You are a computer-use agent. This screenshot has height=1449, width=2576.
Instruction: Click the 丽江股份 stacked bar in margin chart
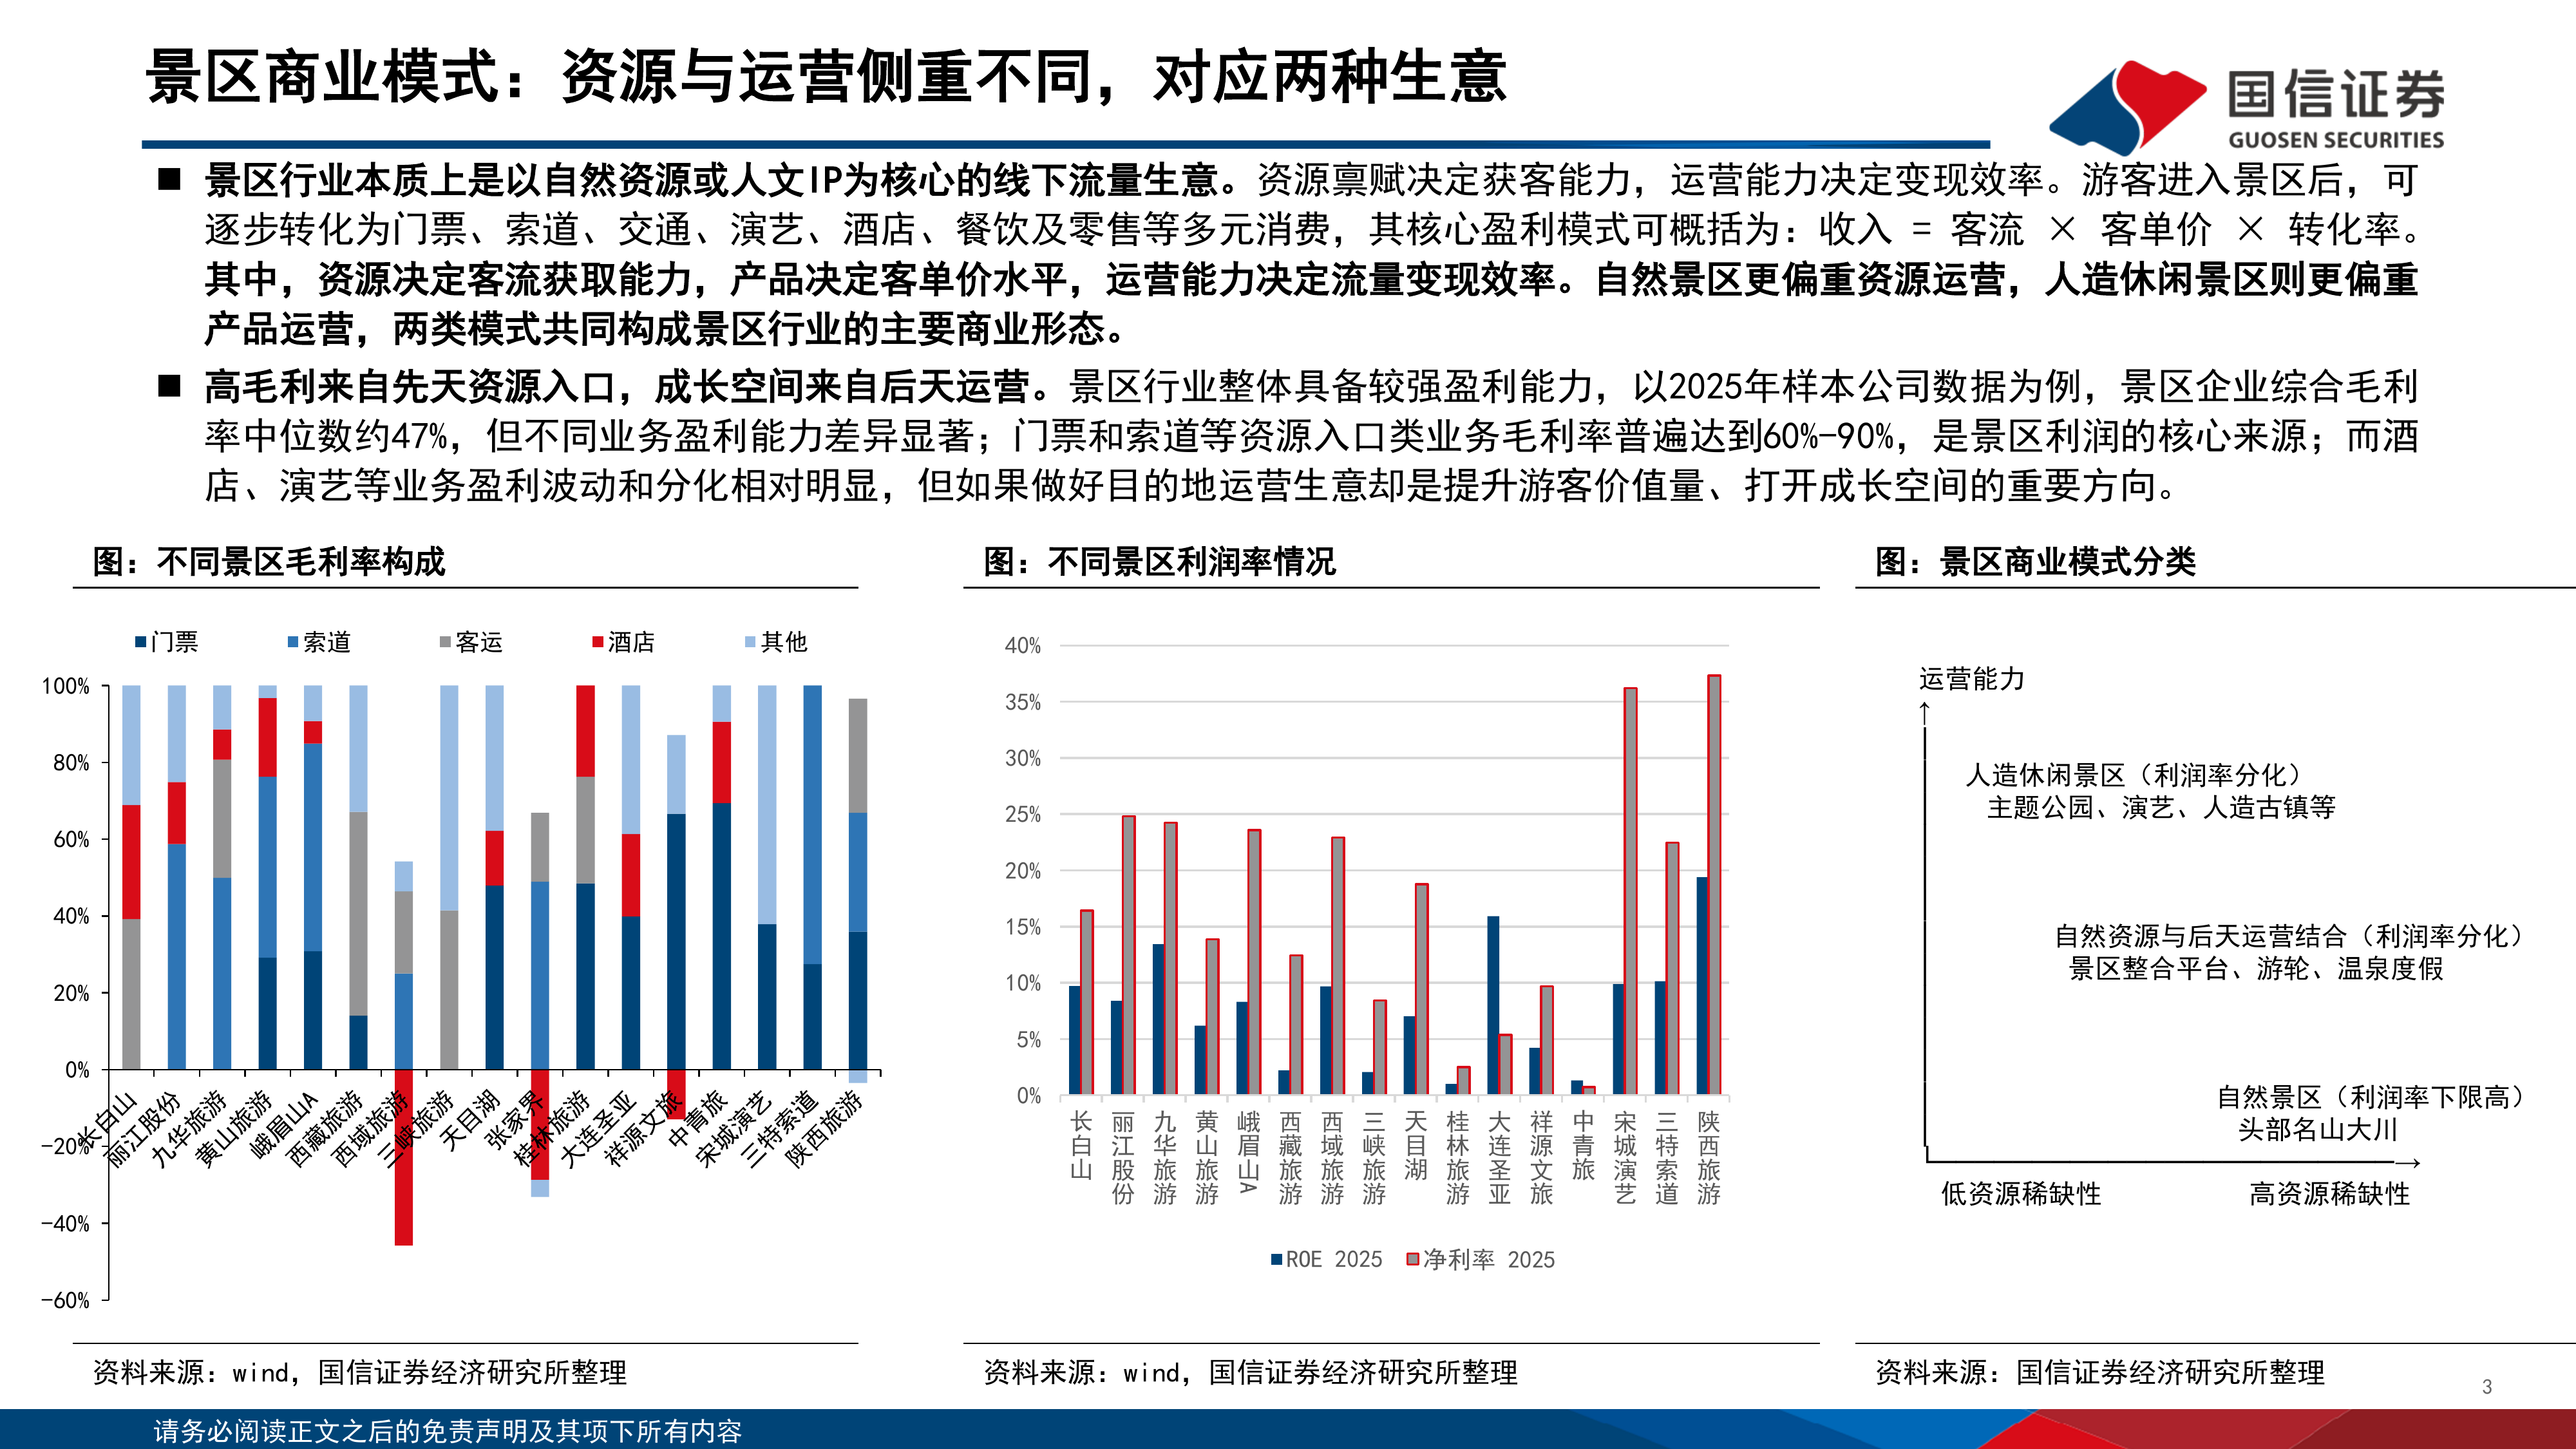(x=177, y=878)
